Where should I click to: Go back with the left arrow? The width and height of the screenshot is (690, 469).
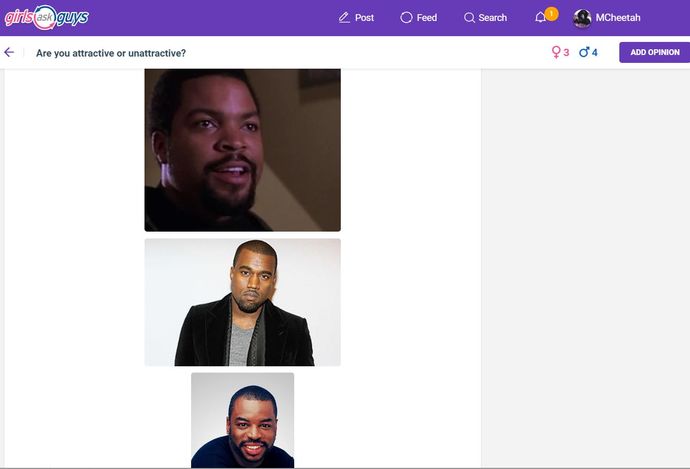tap(9, 52)
